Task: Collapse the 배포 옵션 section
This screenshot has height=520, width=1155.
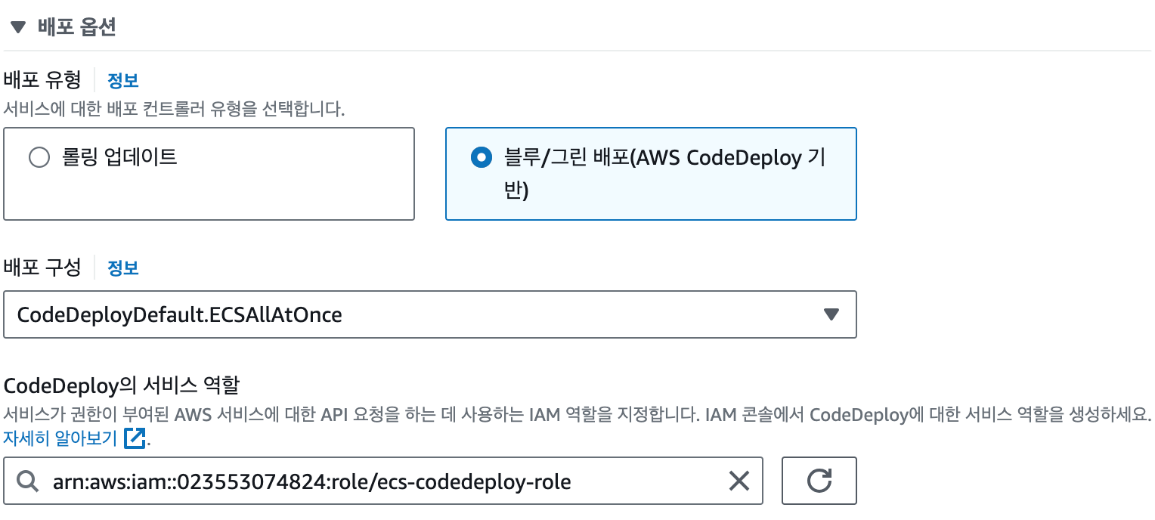Action: point(18,27)
